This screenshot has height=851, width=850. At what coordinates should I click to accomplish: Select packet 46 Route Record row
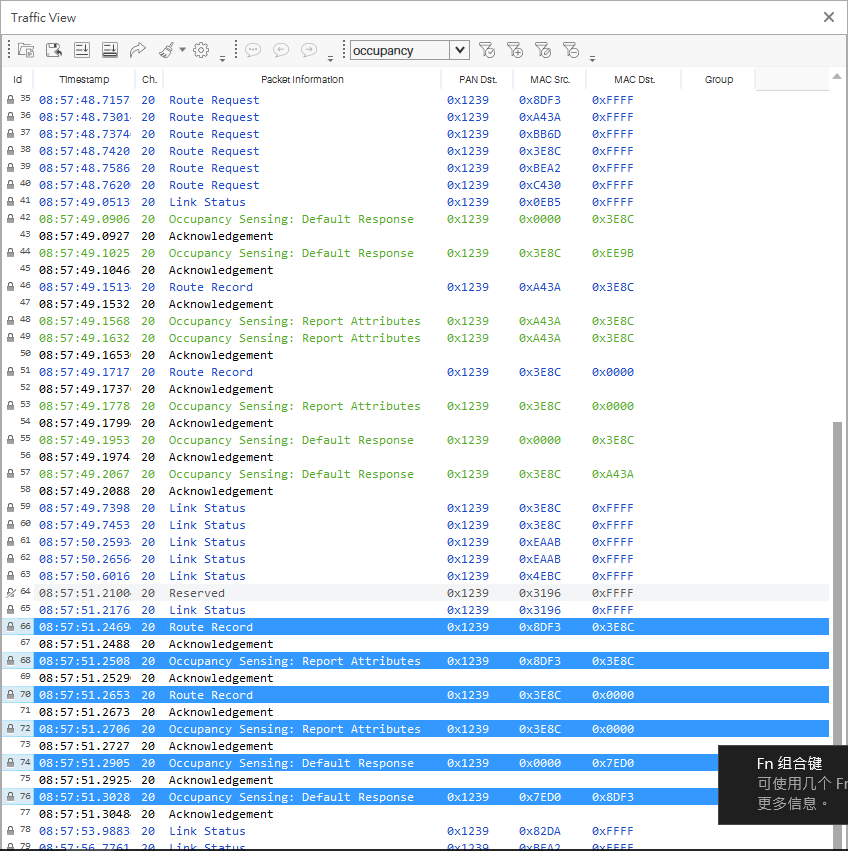(x=415, y=287)
